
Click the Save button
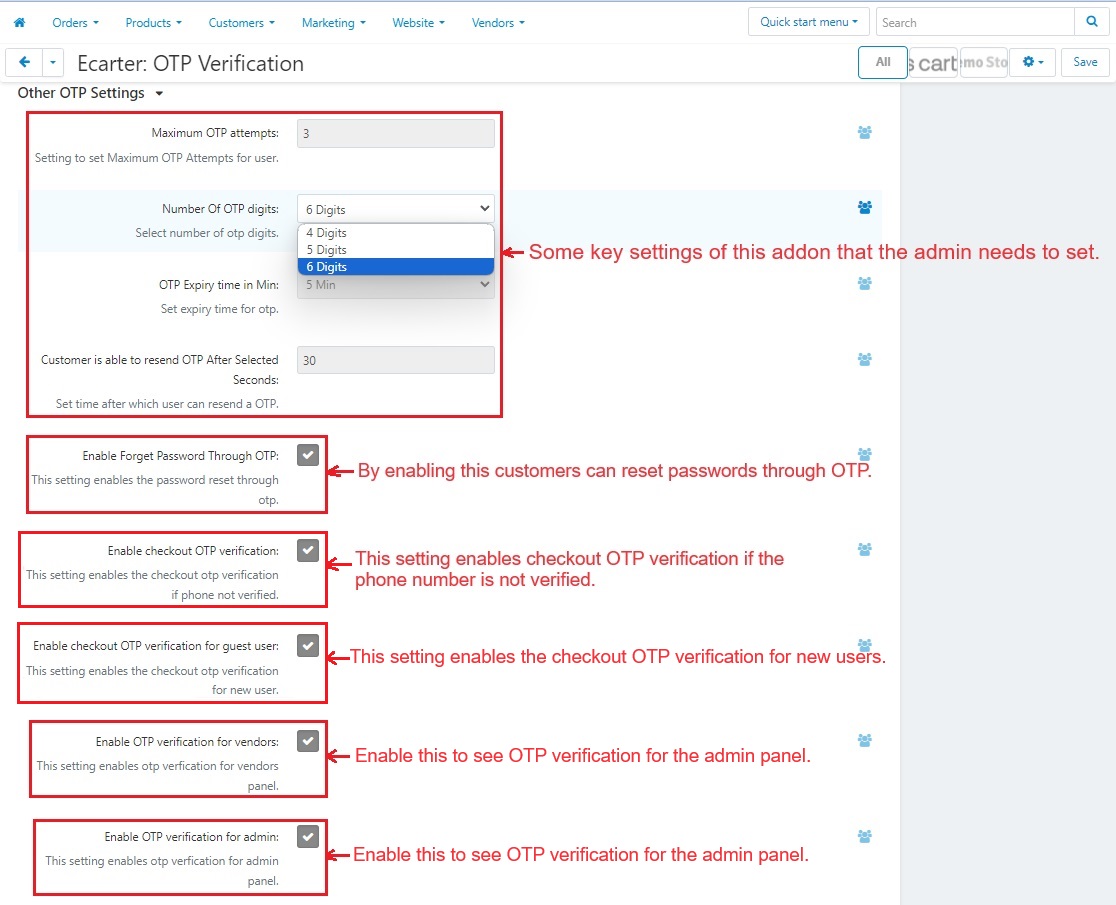pos(1085,62)
